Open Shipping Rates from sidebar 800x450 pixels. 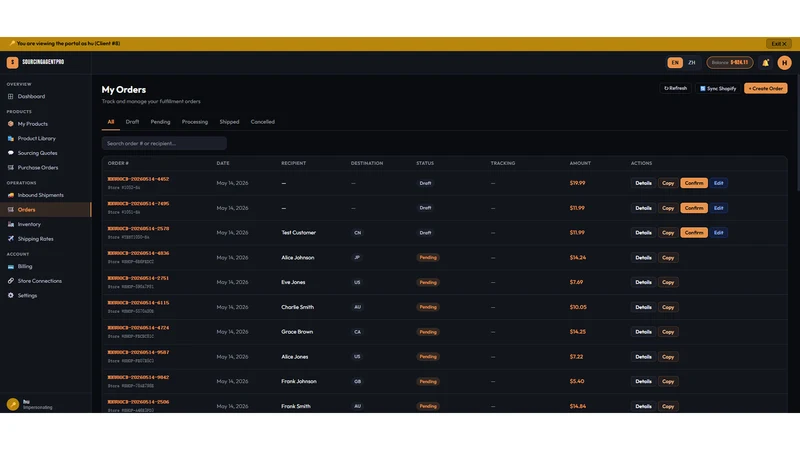pos(35,239)
